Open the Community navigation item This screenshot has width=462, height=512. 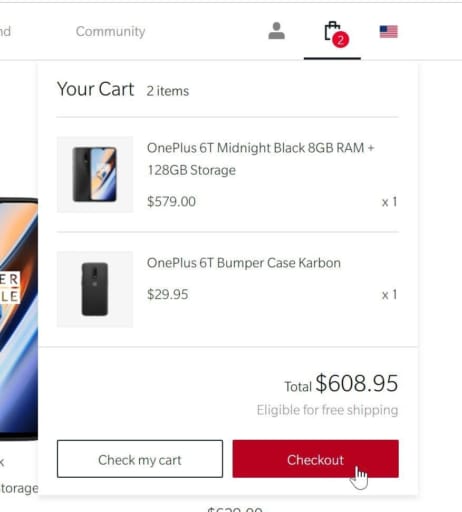[111, 31]
